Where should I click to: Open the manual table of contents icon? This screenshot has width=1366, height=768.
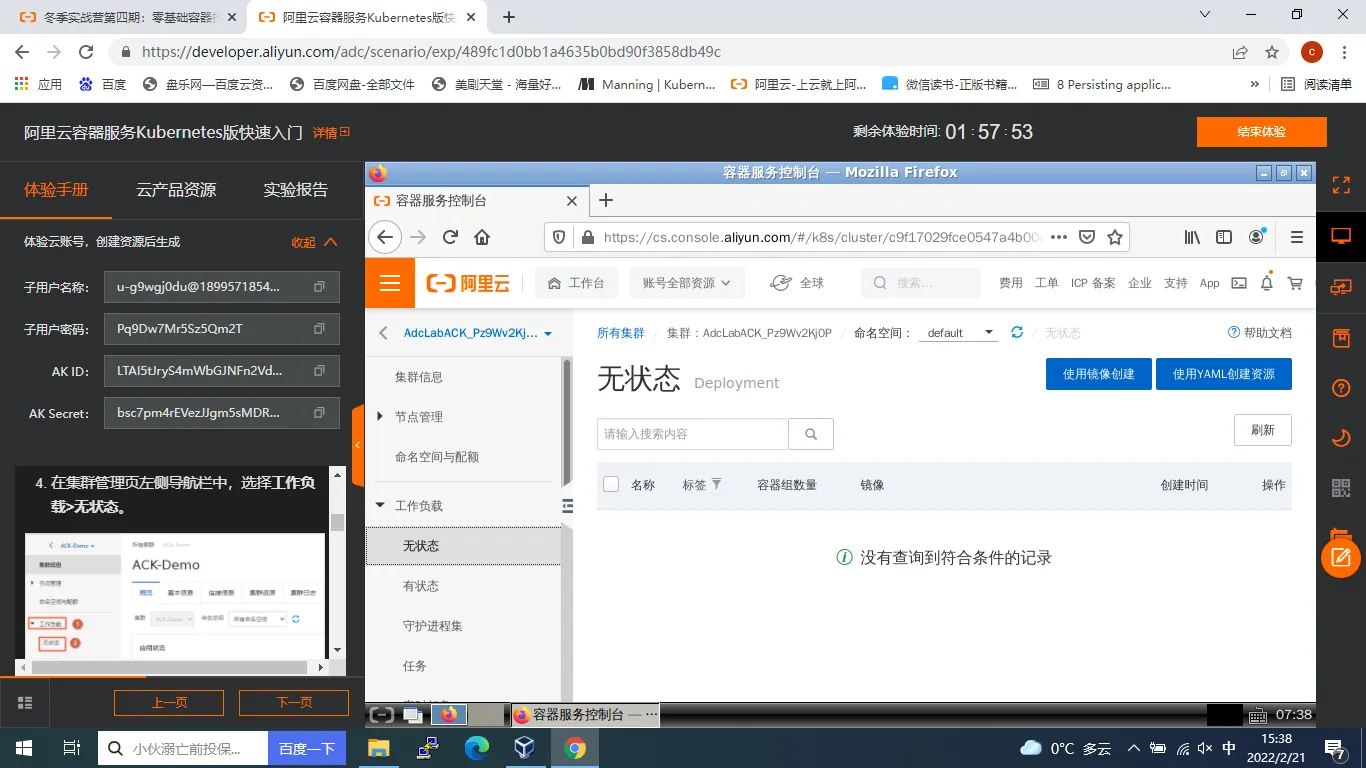click(25, 703)
